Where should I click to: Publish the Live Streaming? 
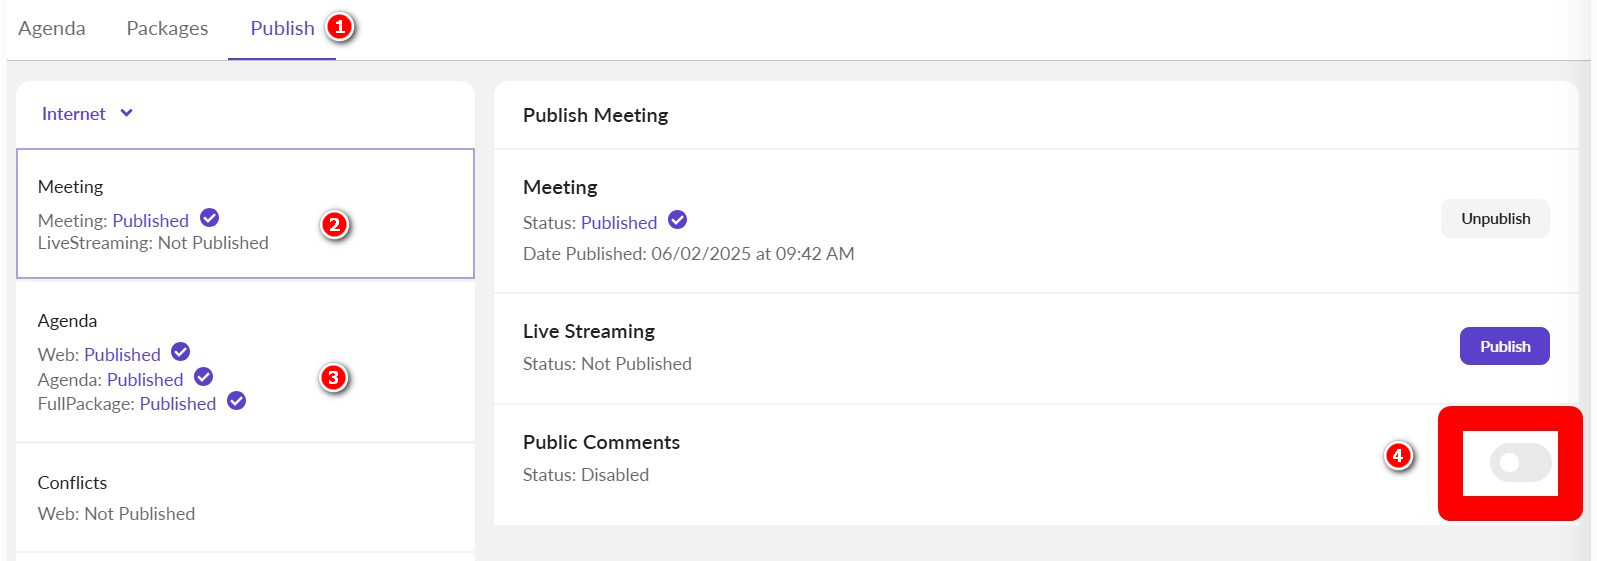[1504, 346]
